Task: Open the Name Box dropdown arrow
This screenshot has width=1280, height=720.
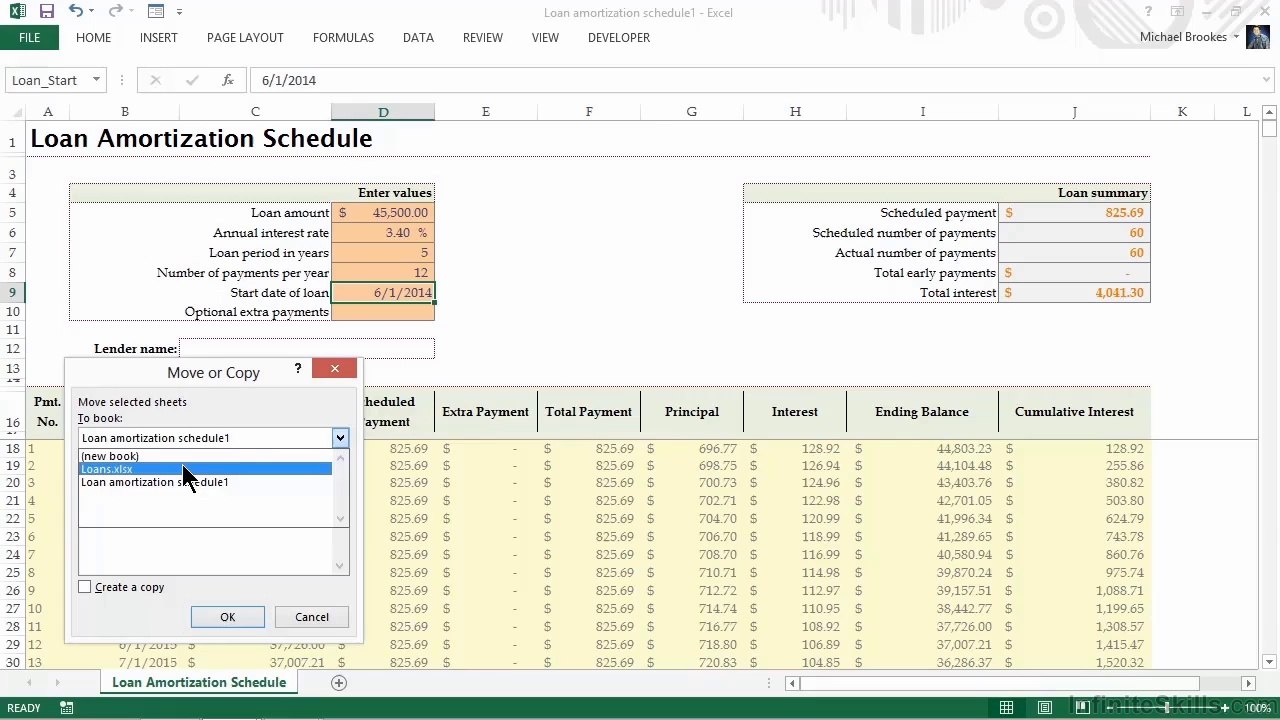Action: click(96, 80)
